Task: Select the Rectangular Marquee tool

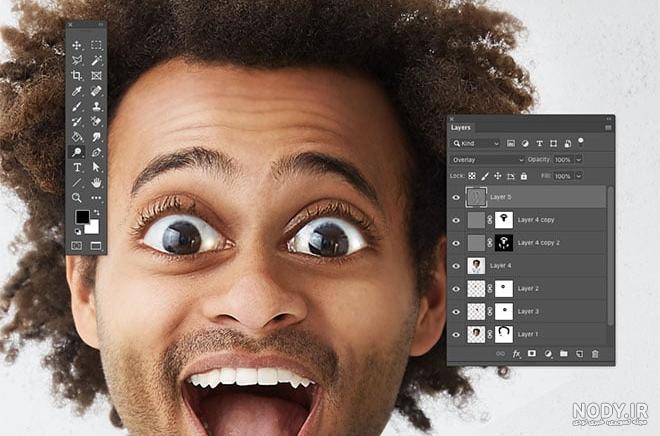Action: coord(96,45)
